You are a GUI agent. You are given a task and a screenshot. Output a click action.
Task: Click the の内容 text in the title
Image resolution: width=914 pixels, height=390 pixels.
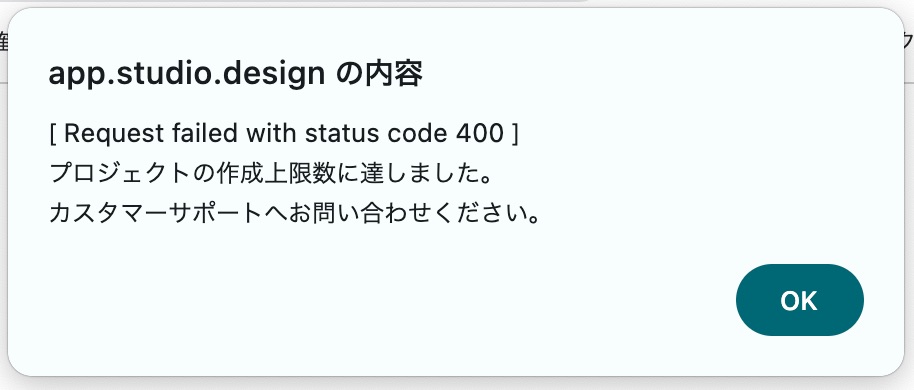[379, 75]
